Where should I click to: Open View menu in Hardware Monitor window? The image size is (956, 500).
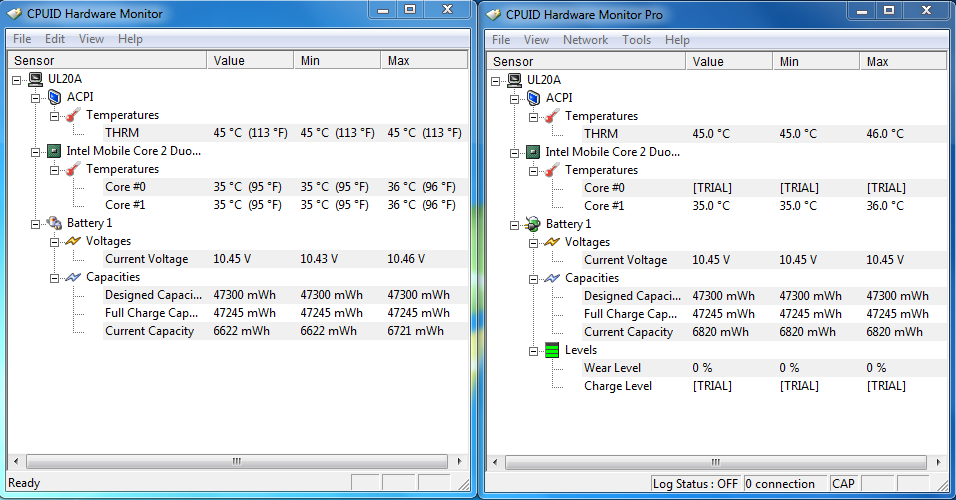[91, 38]
